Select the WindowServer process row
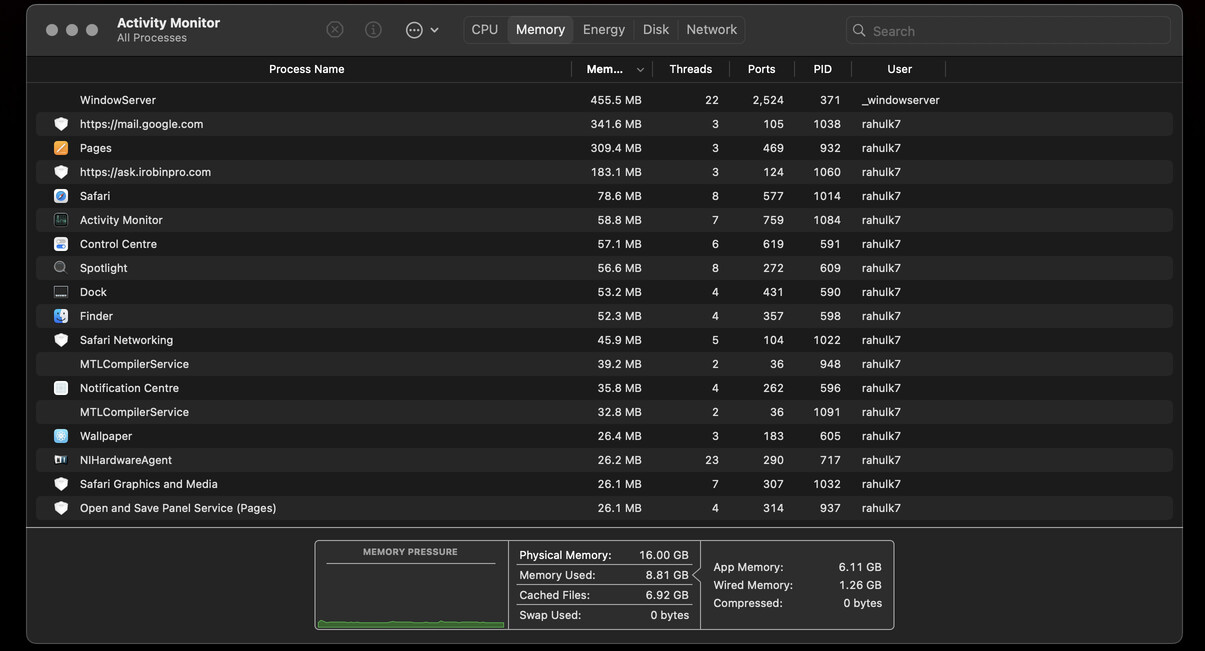 [x=604, y=100]
